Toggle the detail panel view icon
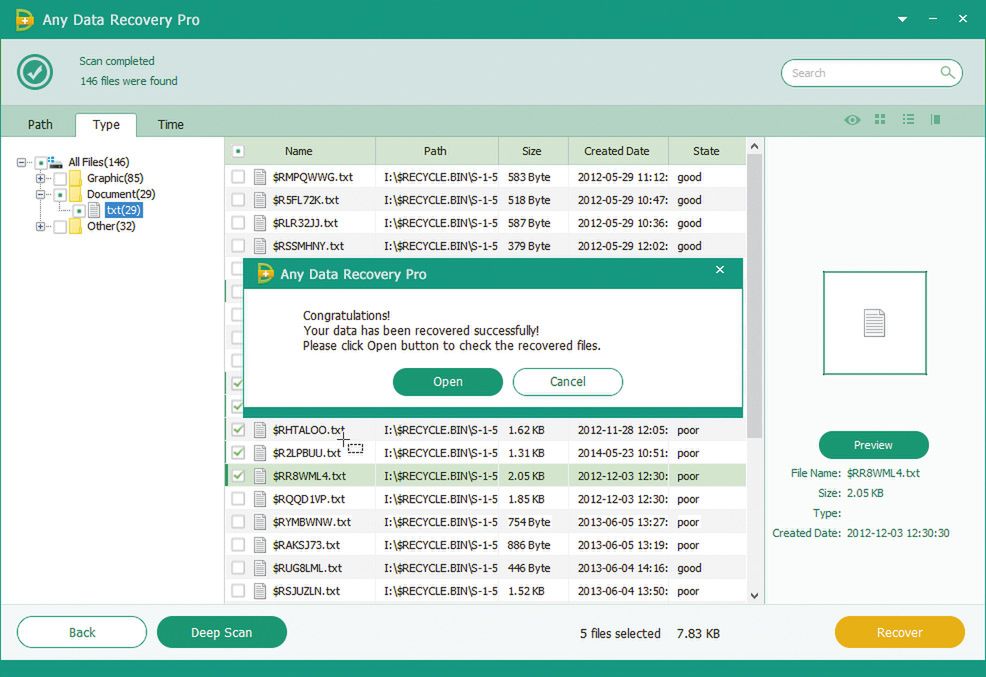The image size is (986, 677). 936,120
